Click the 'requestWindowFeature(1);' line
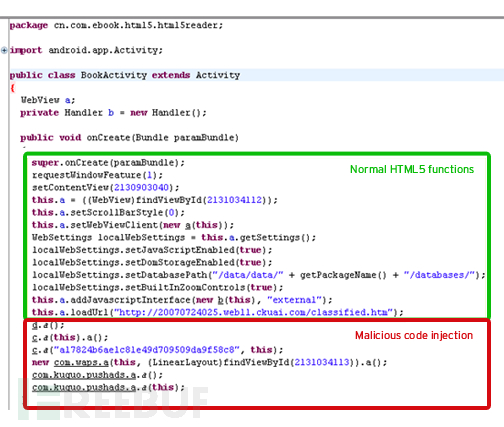Screen dimensions: 504x427 tap(97, 175)
